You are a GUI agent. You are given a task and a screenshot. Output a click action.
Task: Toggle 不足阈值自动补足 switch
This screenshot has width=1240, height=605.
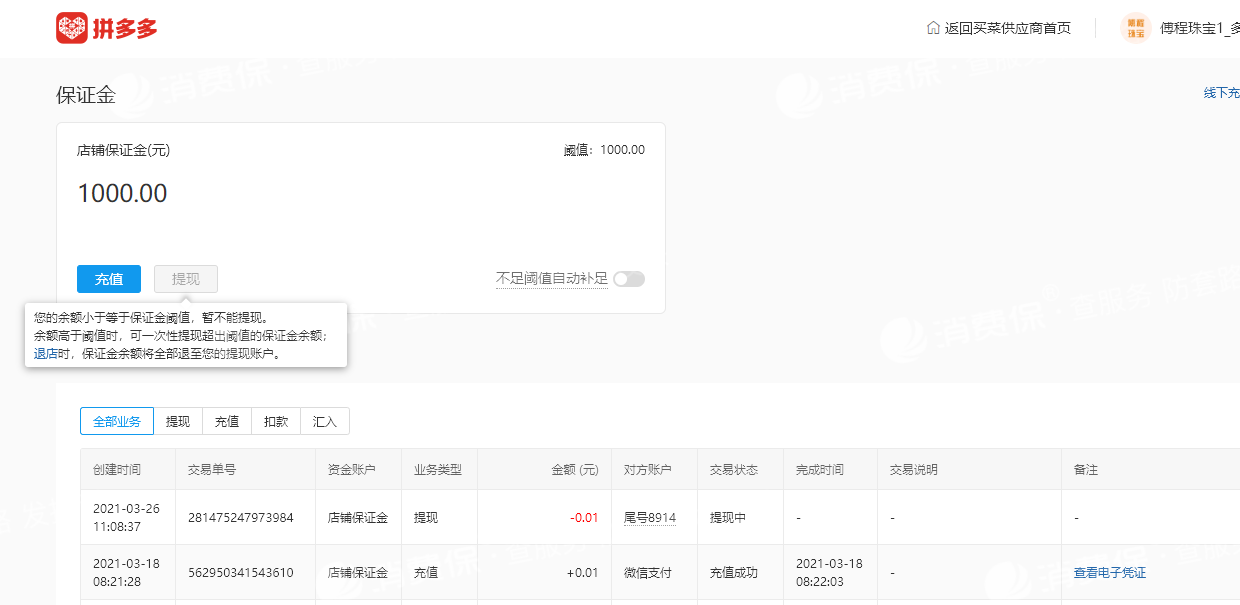(x=629, y=279)
